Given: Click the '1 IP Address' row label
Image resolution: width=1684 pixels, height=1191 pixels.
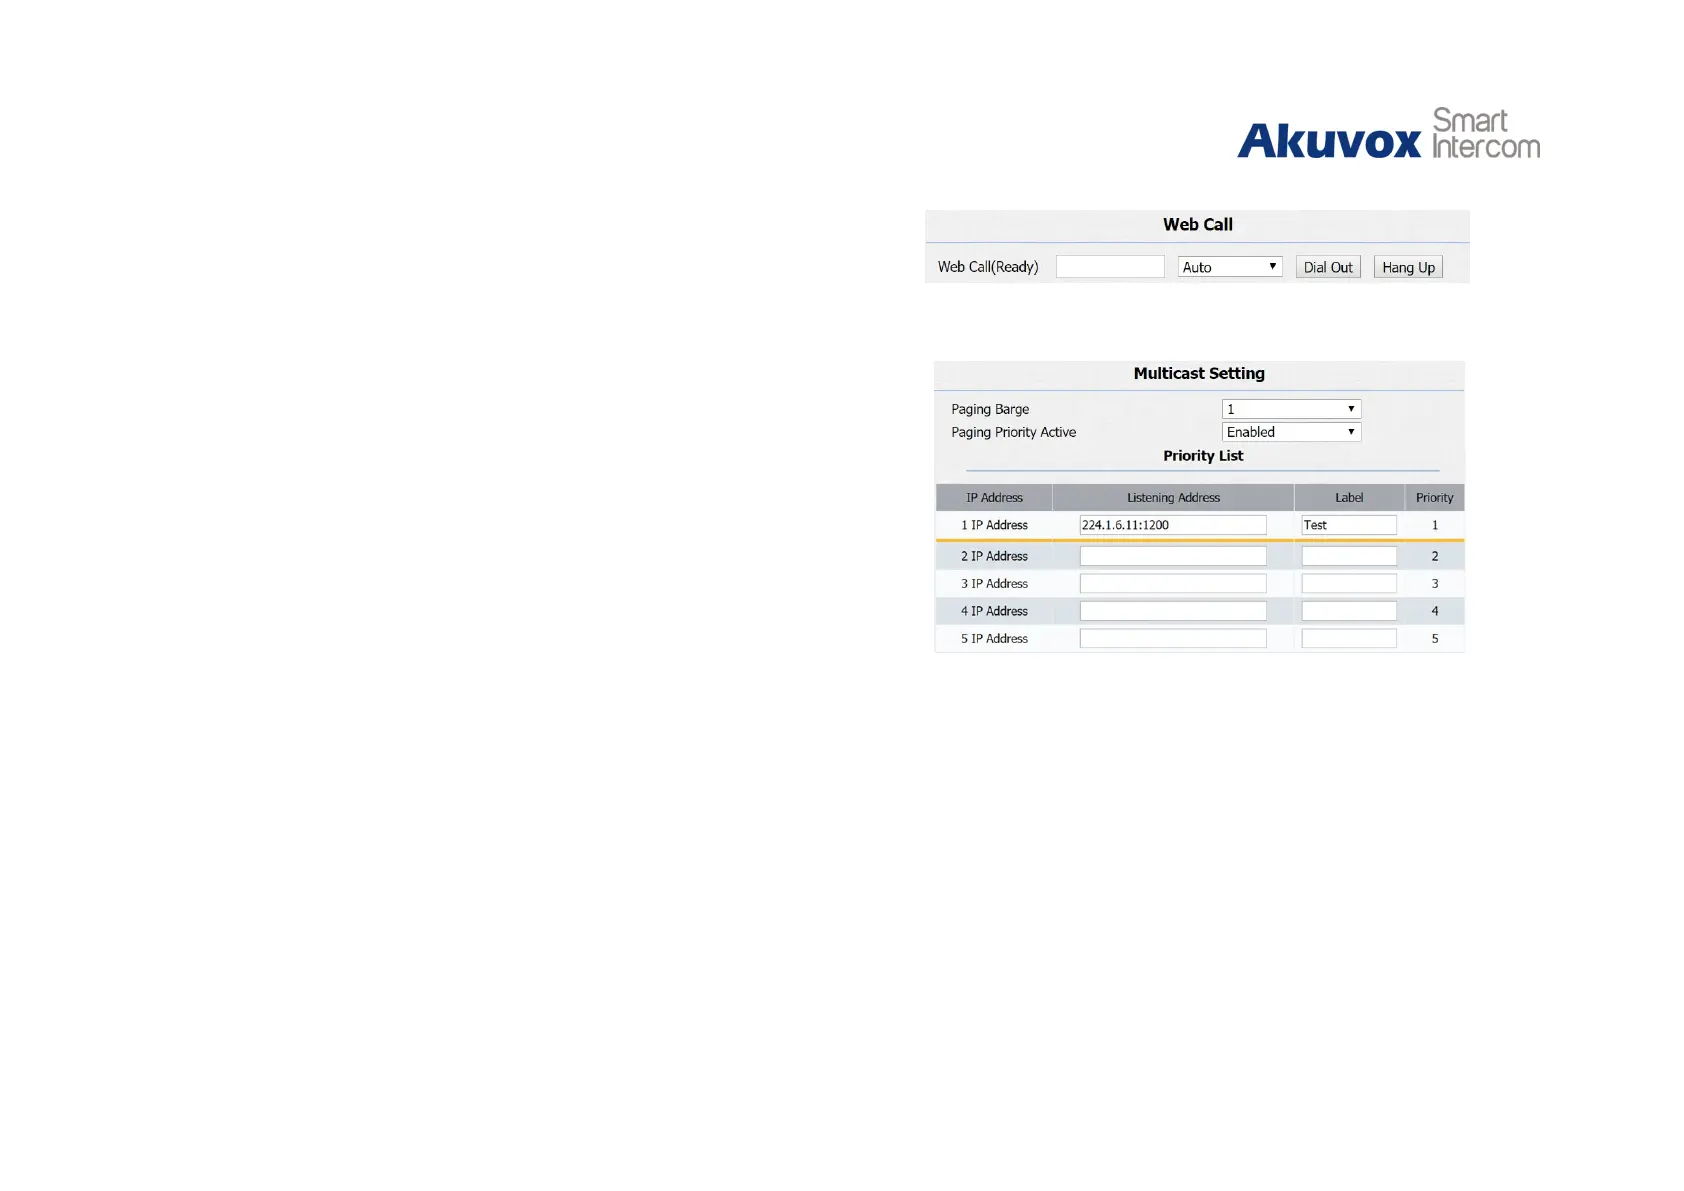Looking at the screenshot, I should tap(994, 525).
